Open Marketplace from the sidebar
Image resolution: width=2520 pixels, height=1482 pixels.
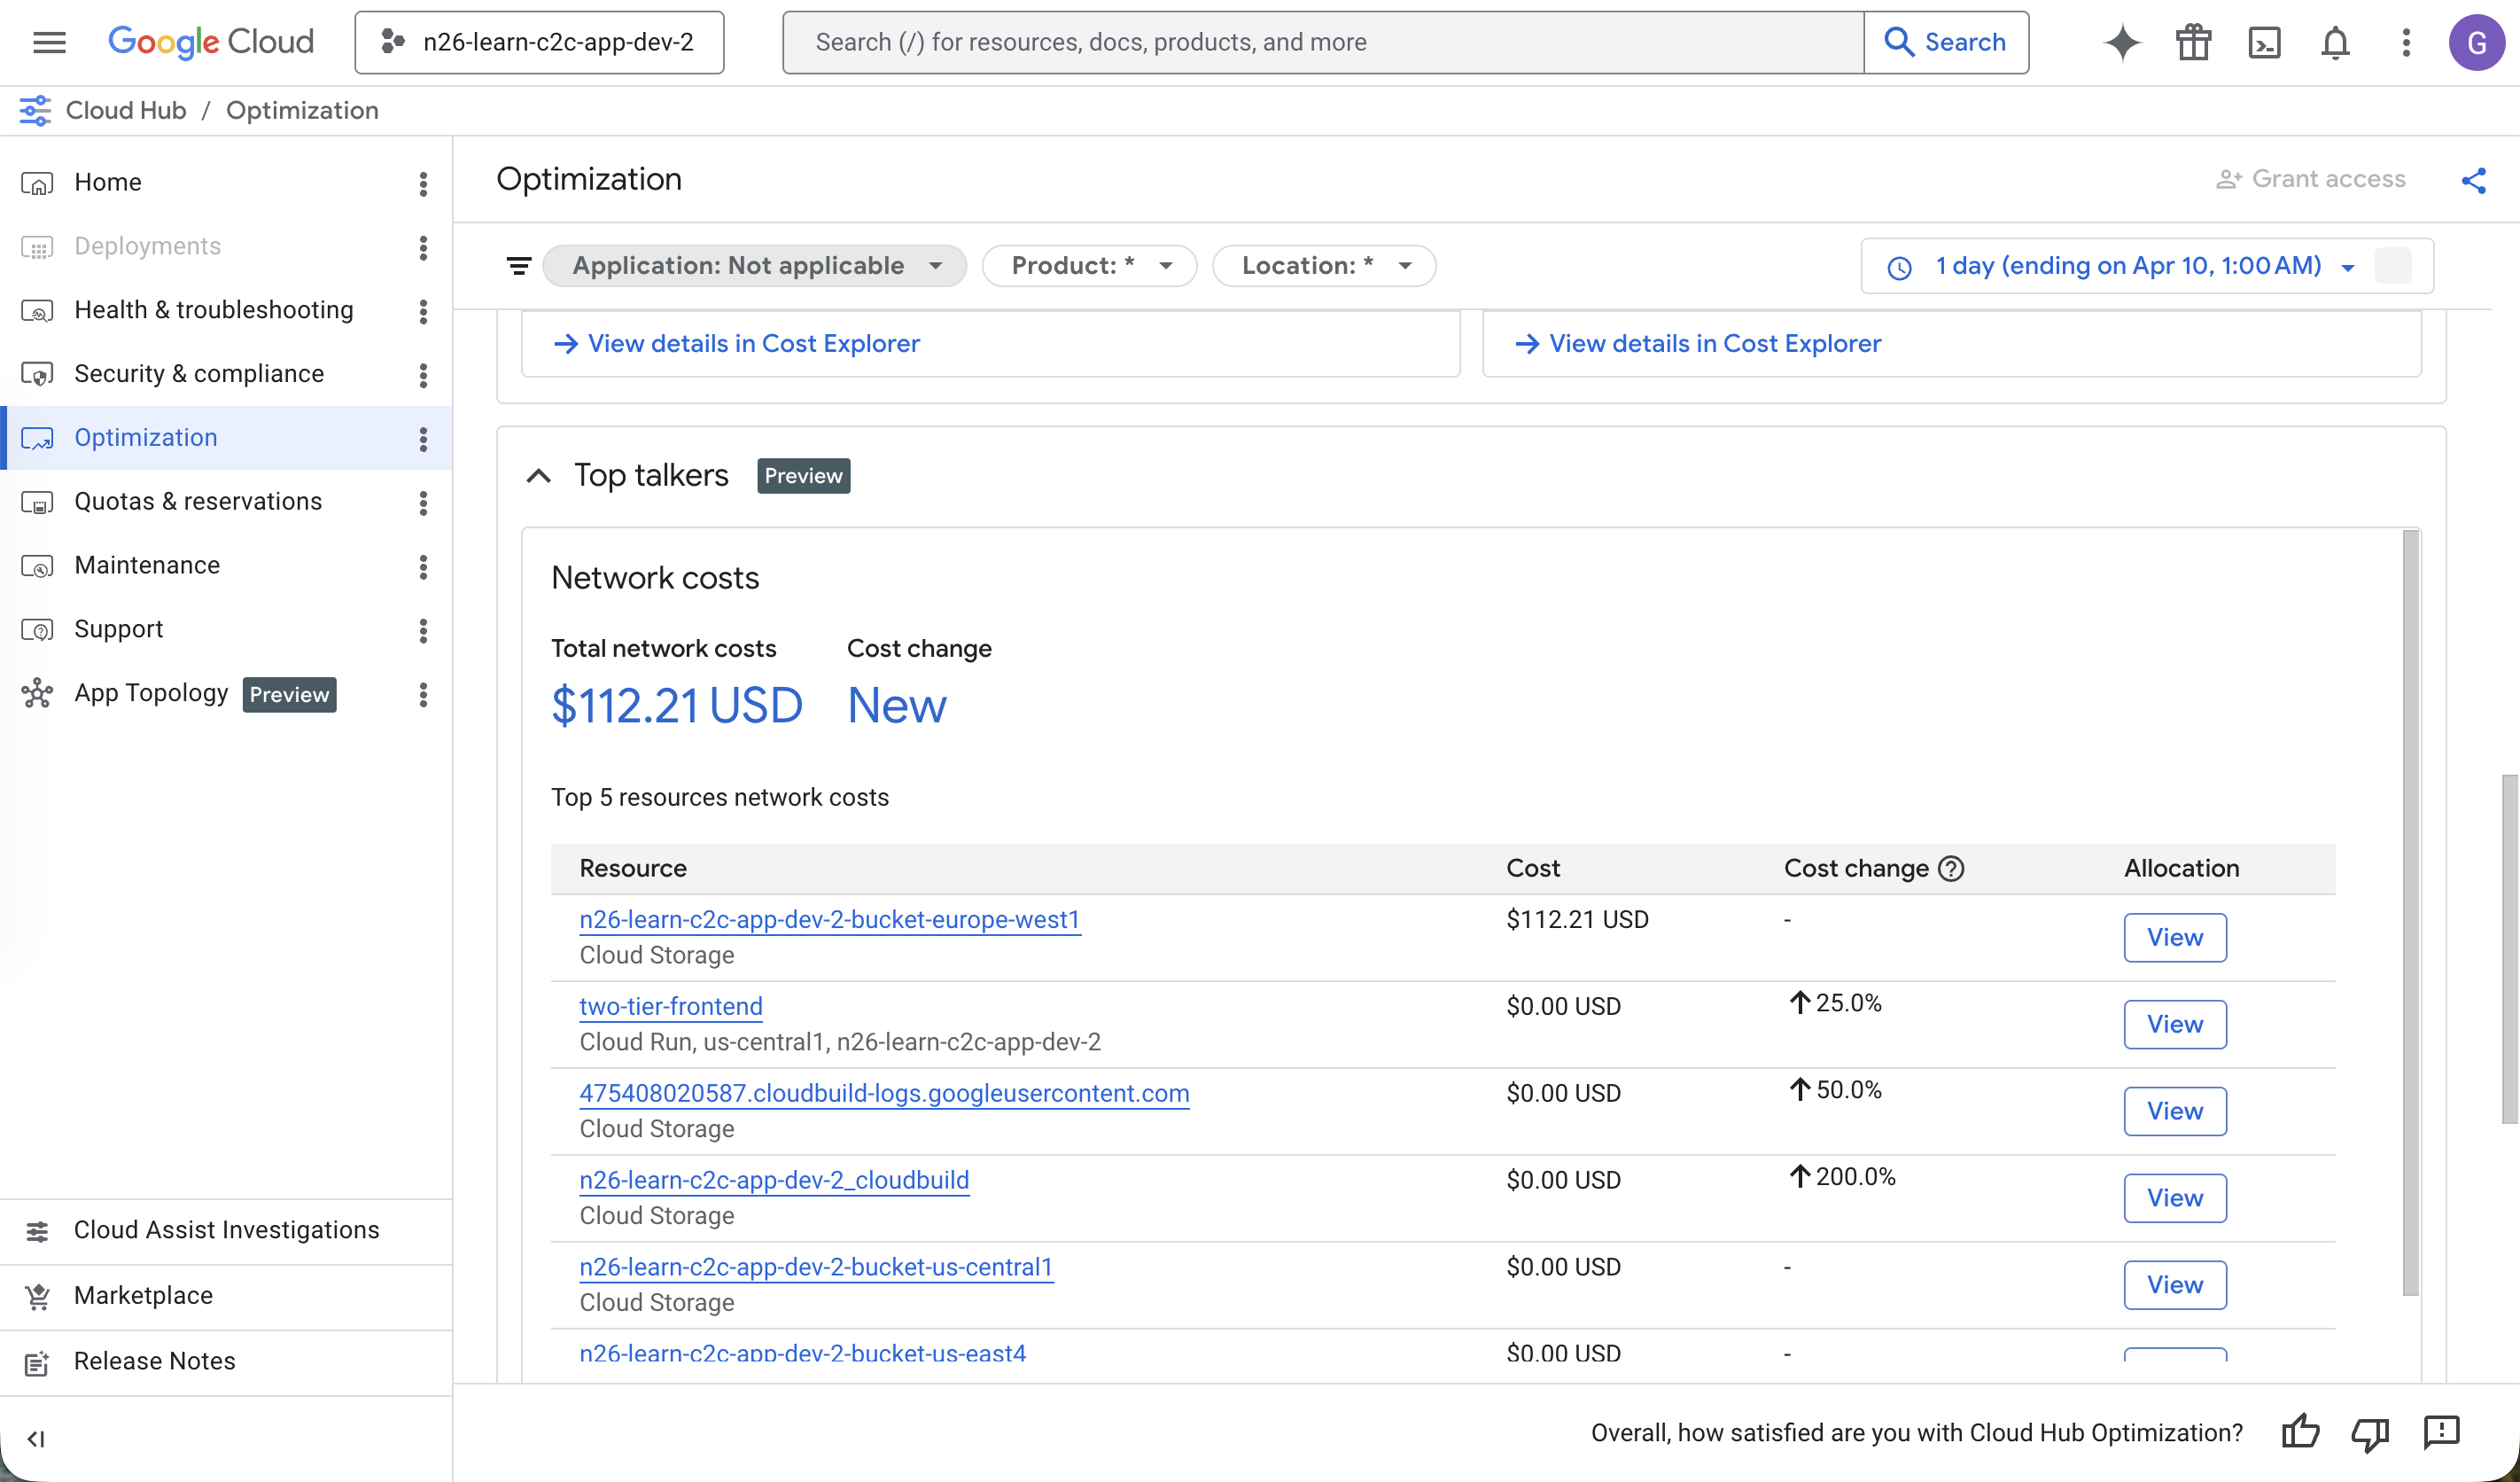[143, 1295]
